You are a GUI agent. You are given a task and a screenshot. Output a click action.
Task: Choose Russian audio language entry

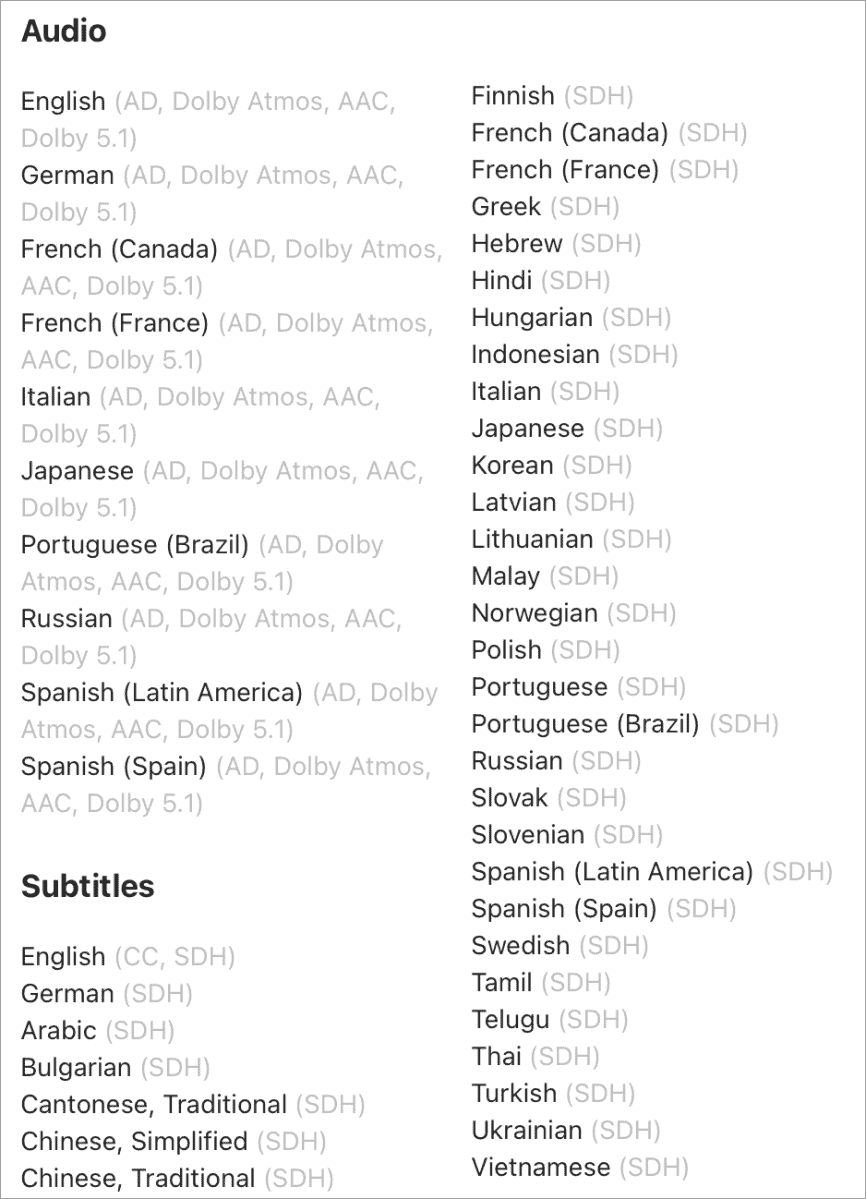point(67,619)
